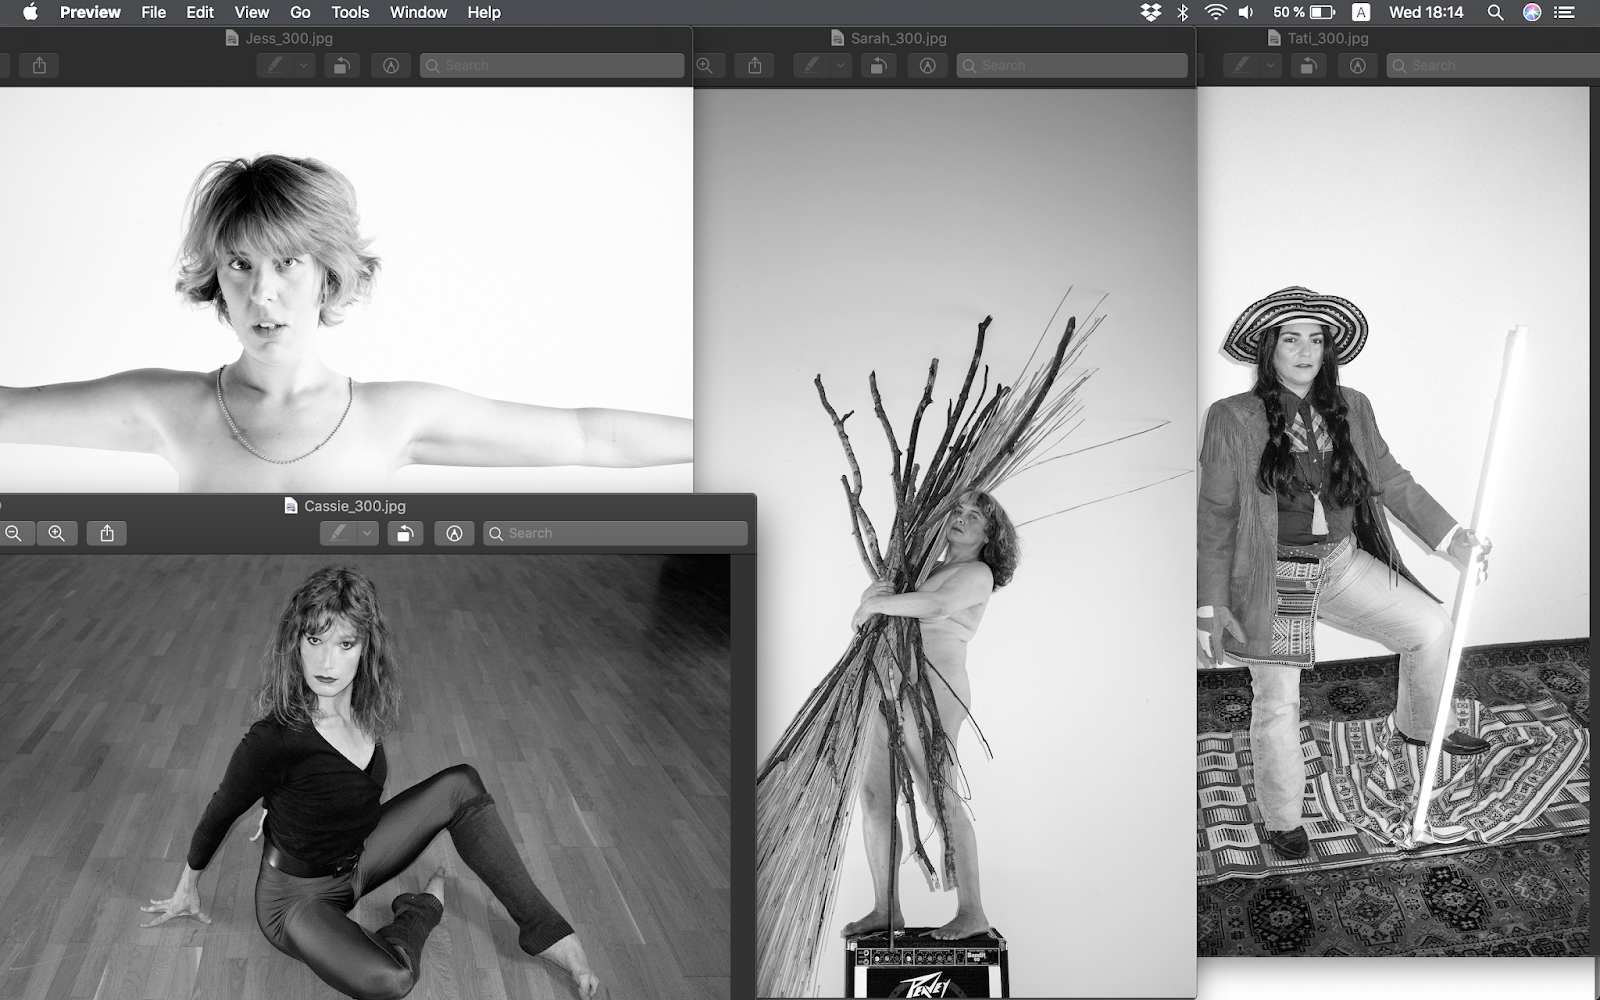Open the Edit menu
The image size is (1600, 1000).
pos(200,12)
